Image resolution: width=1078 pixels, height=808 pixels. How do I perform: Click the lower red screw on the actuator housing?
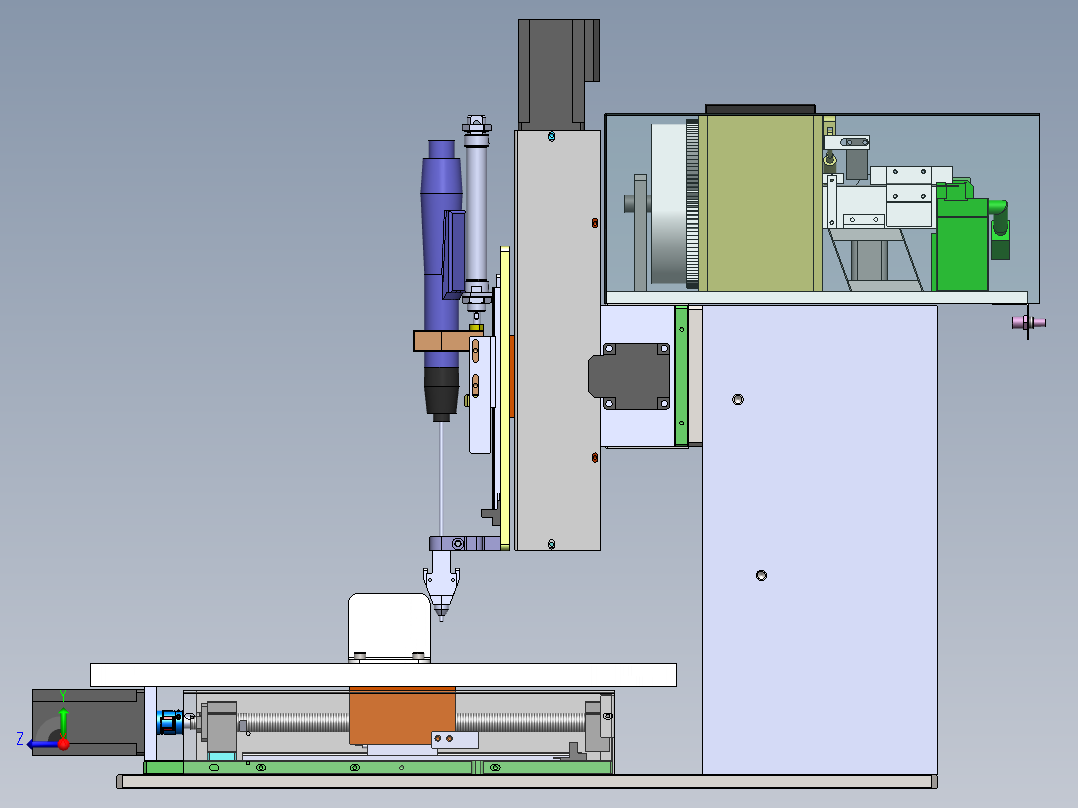pos(595,457)
